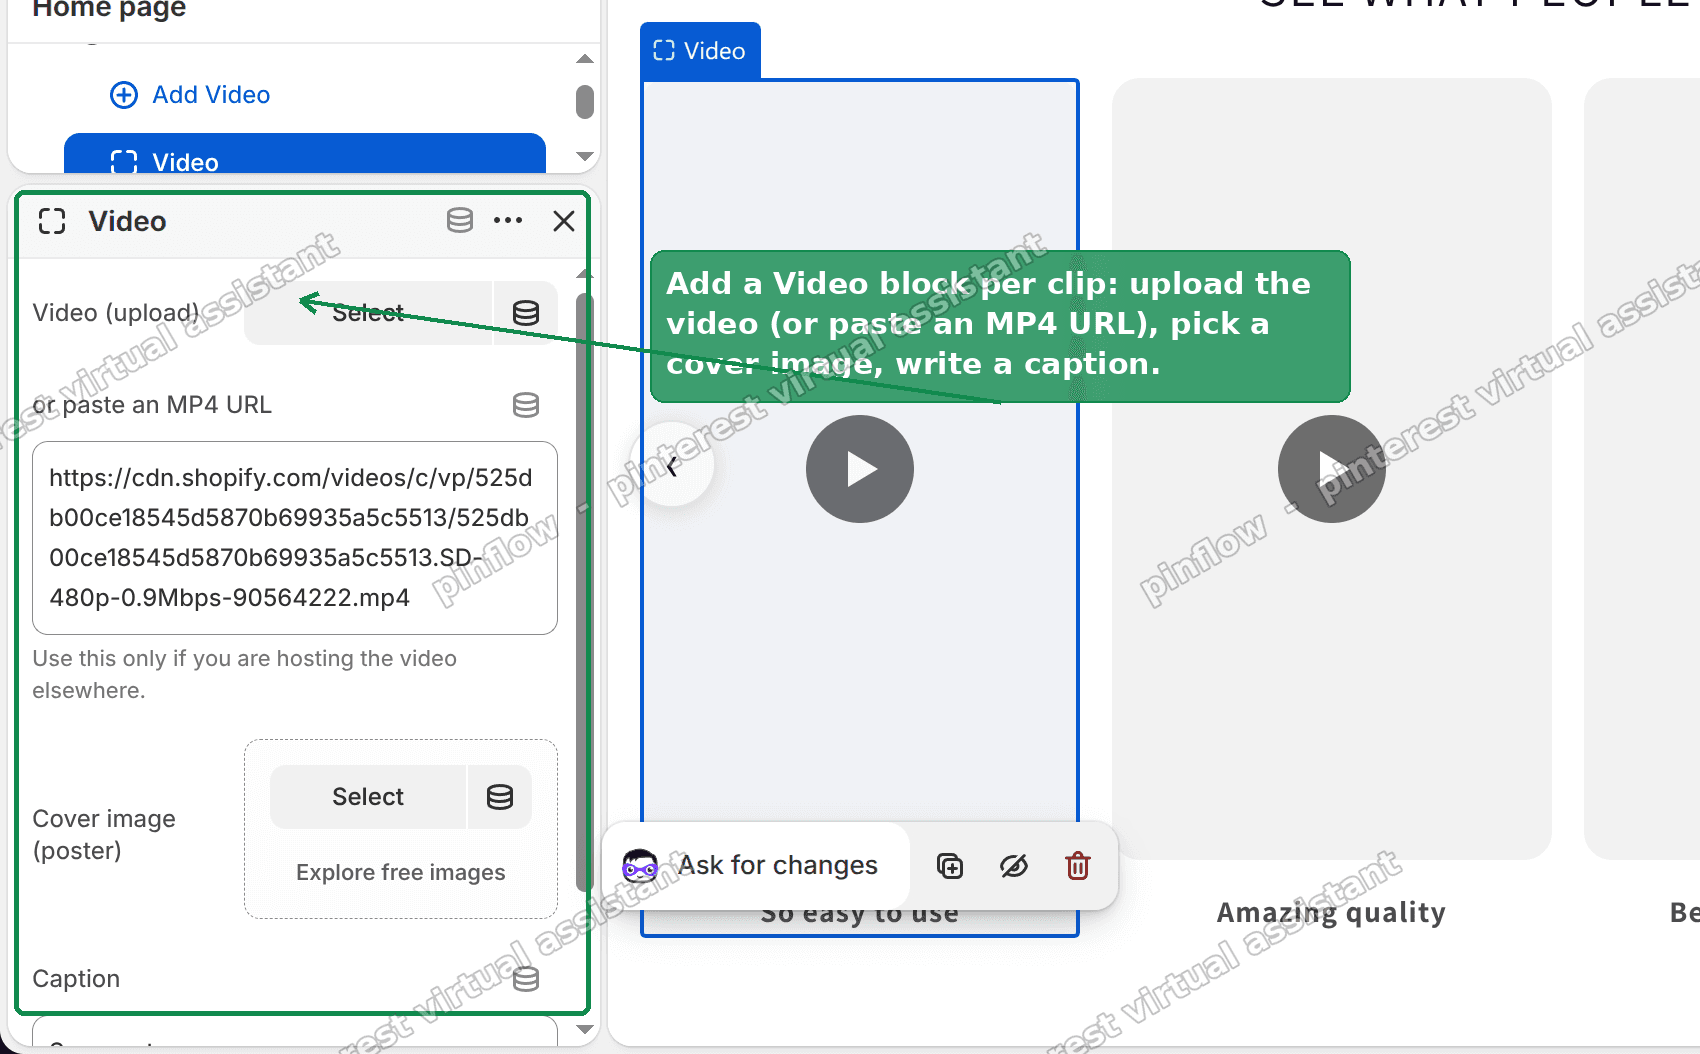Click the settings panel vertical scrollbar
The height and width of the screenshot is (1054, 1700).
(x=584, y=590)
